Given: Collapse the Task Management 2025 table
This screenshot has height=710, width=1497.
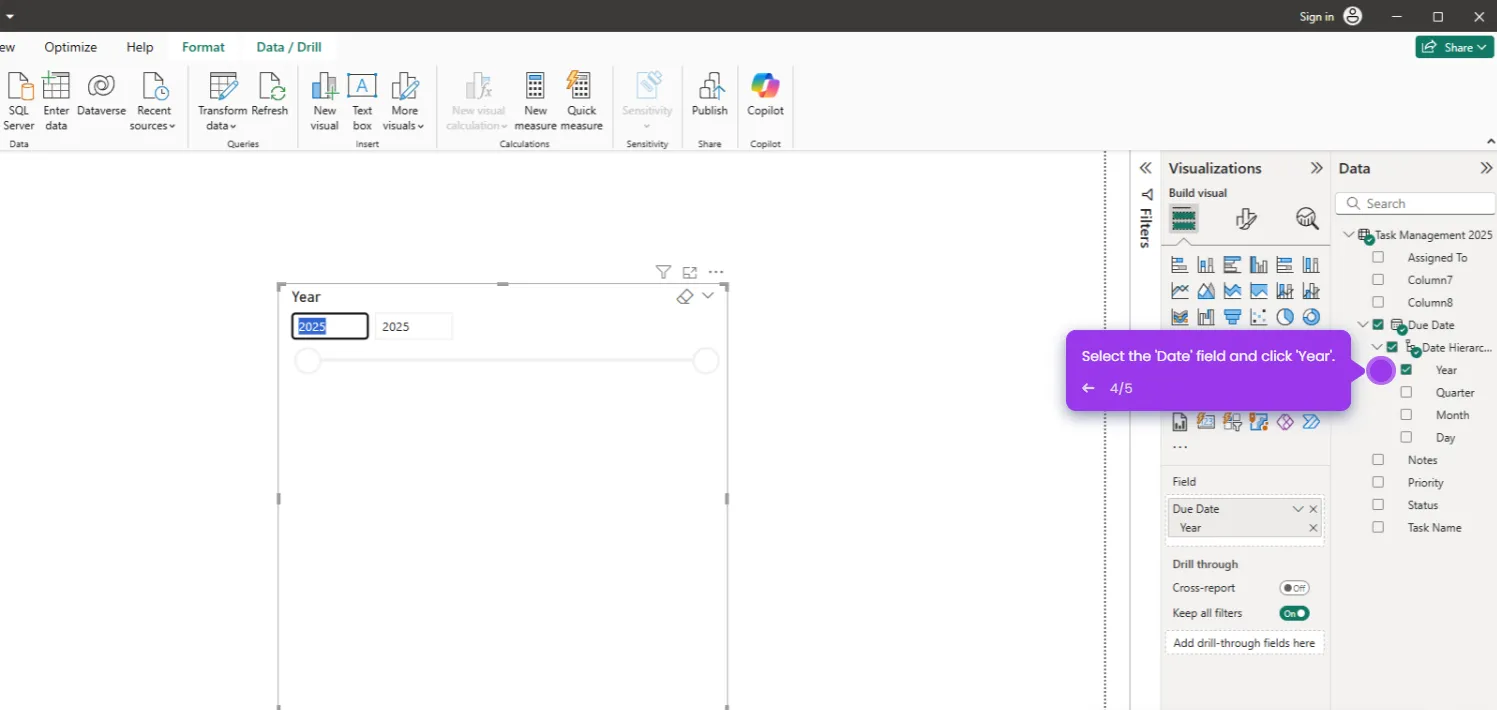Looking at the screenshot, I should pos(1349,235).
